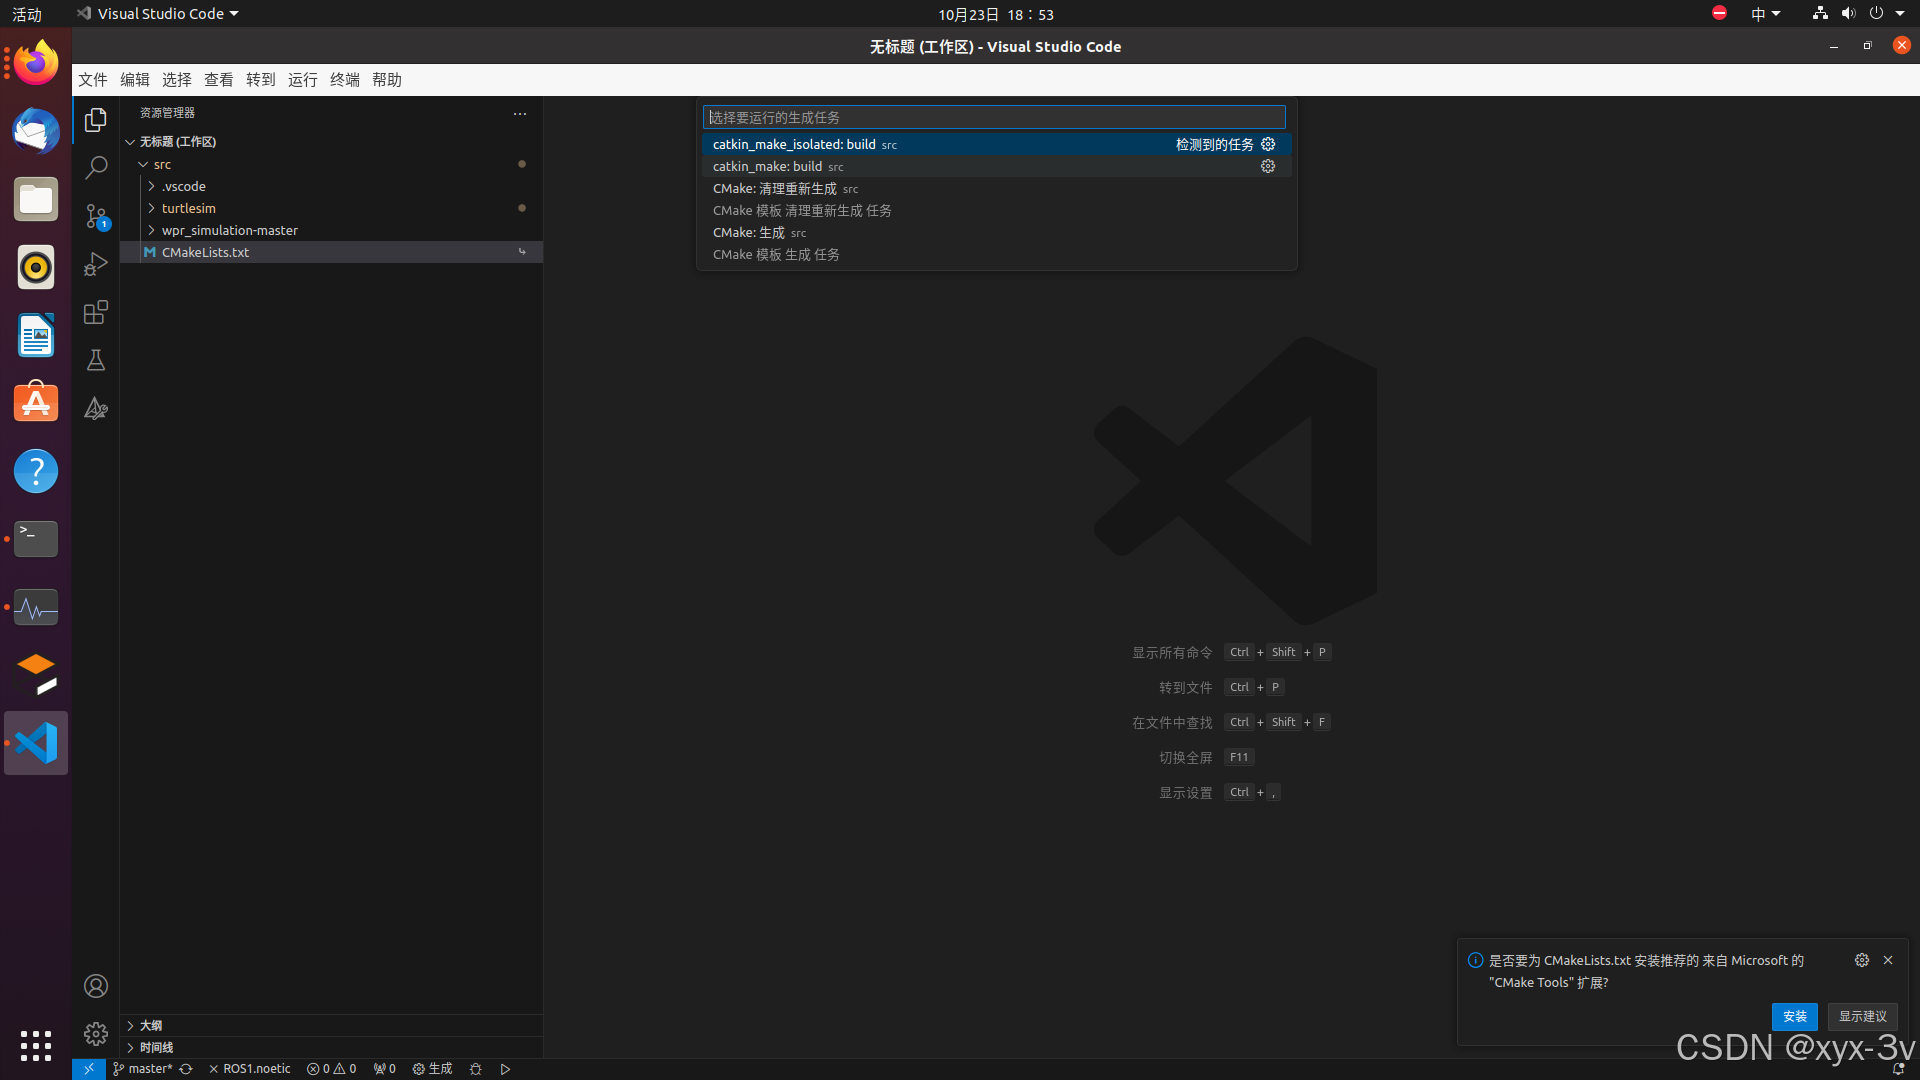
Task: Open the 运行 menu
Action: coord(303,80)
